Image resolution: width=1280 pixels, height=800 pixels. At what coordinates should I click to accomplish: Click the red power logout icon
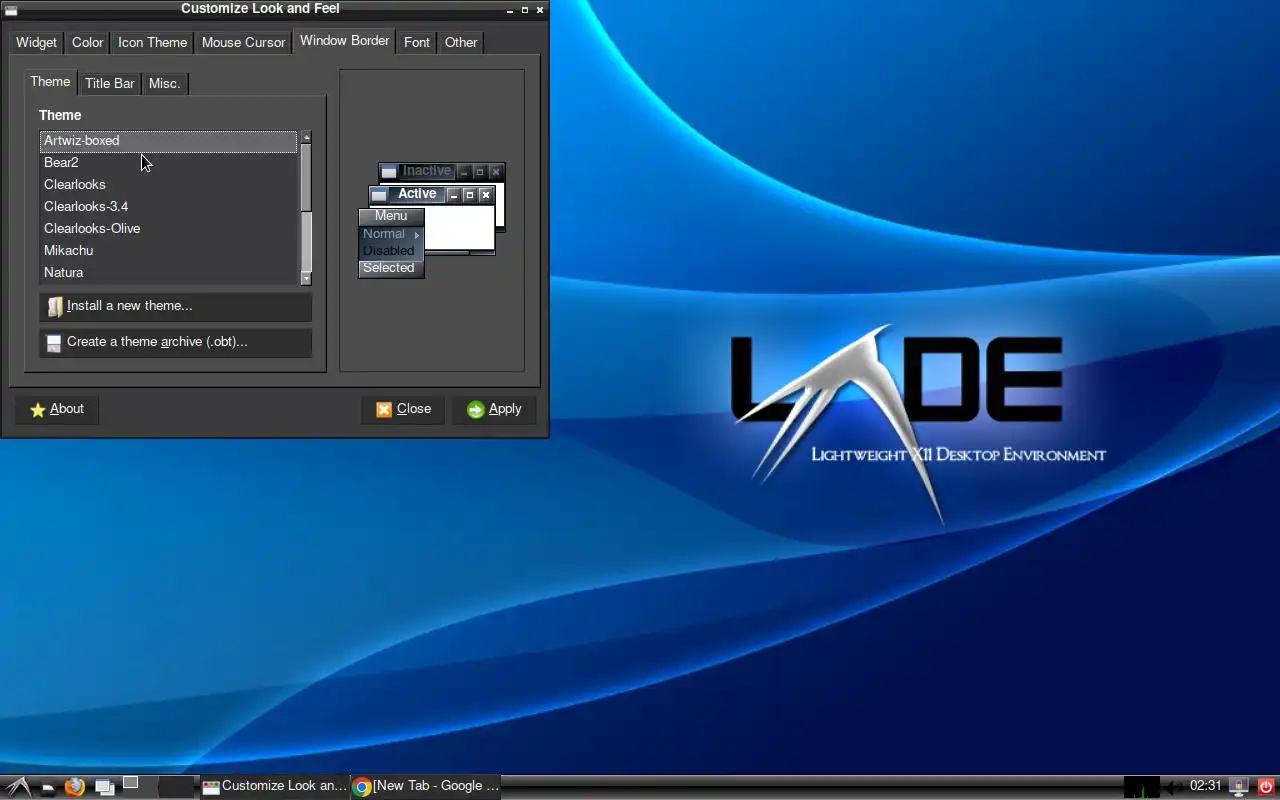[1266, 787]
